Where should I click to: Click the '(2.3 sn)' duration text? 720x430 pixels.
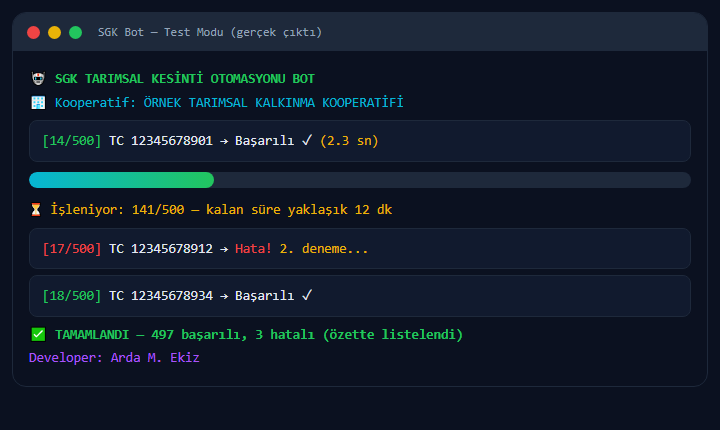point(349,141)
